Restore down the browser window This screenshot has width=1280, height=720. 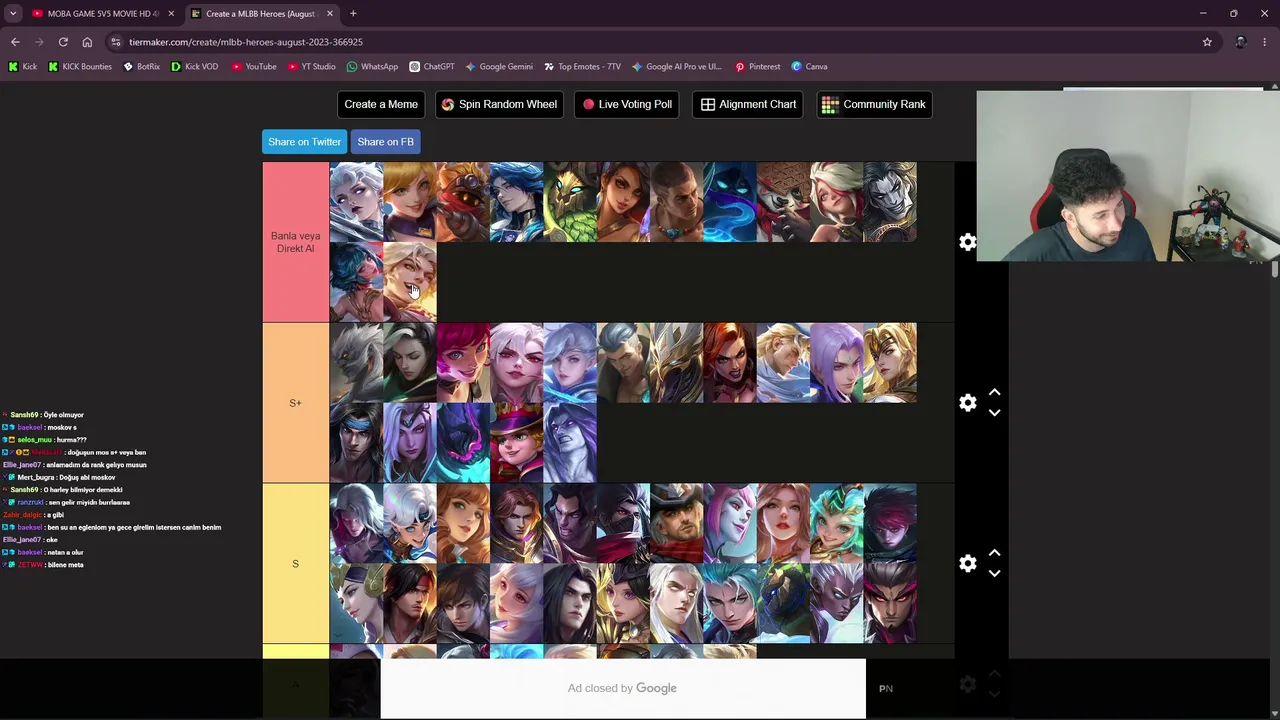[x=1233, y=14]
